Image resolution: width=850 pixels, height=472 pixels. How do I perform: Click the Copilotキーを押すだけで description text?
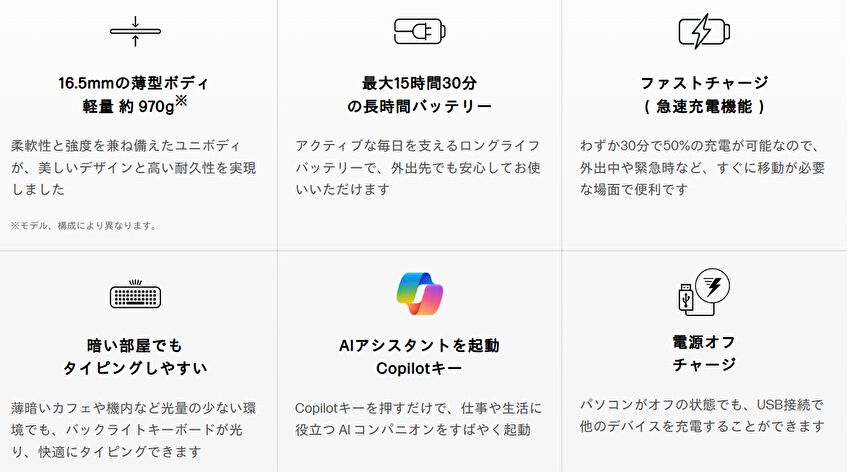(x=418, y=419)
